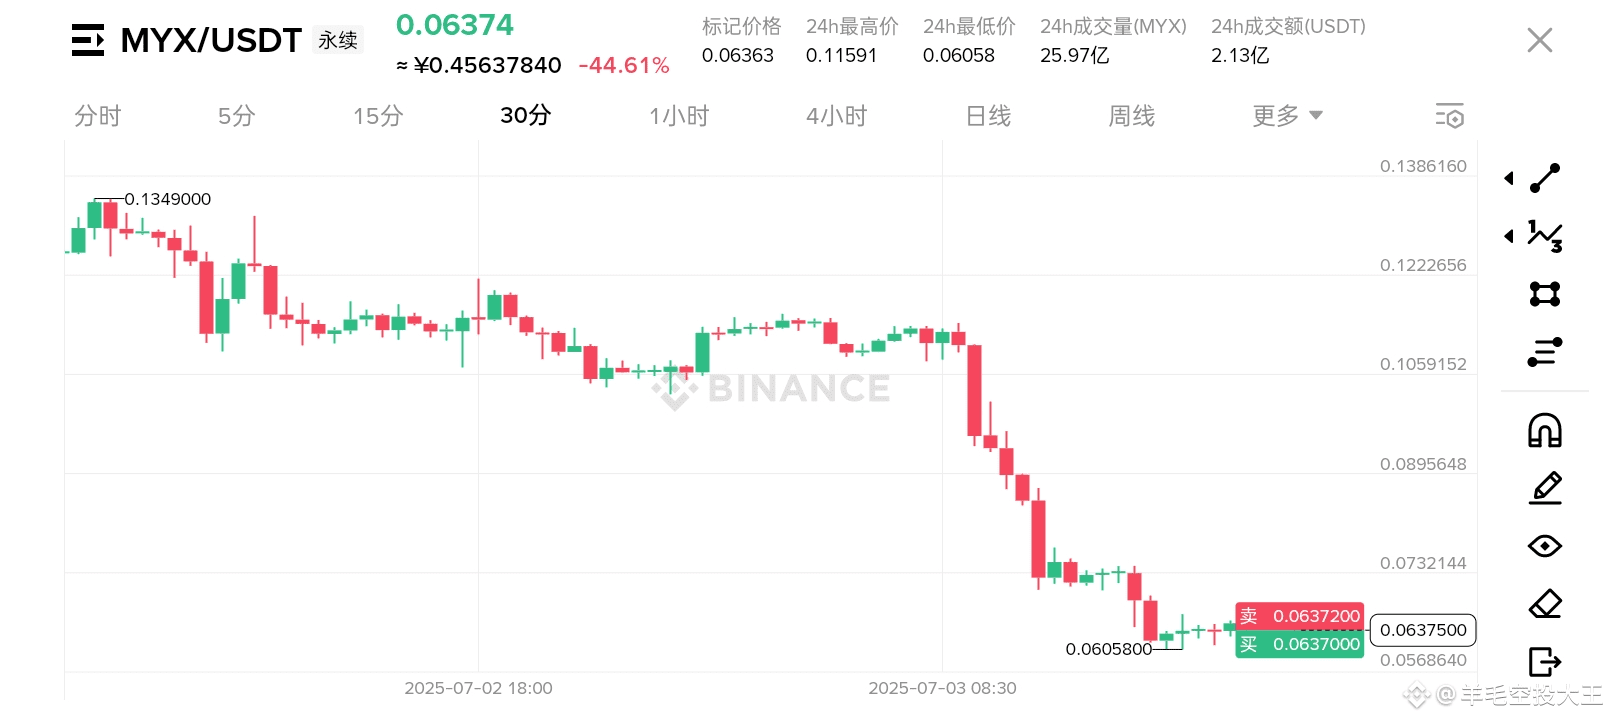This screenshot has width=1612, height=720.
Task: Click the exit drawing mode icon
Action: [1545, 662]
